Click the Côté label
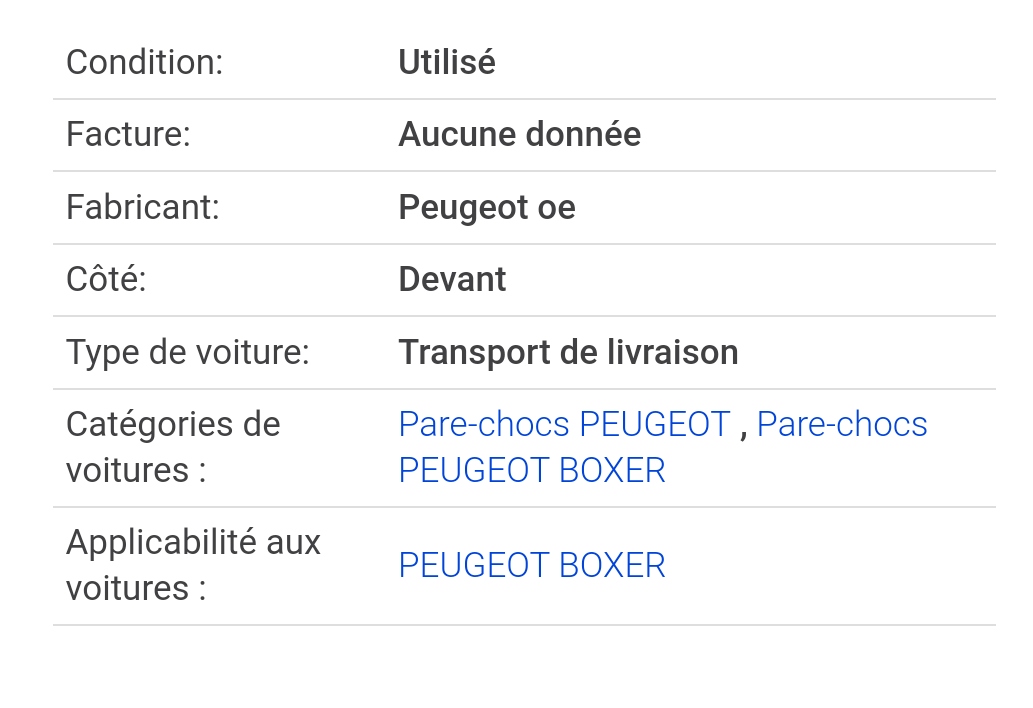 point(105,279)
